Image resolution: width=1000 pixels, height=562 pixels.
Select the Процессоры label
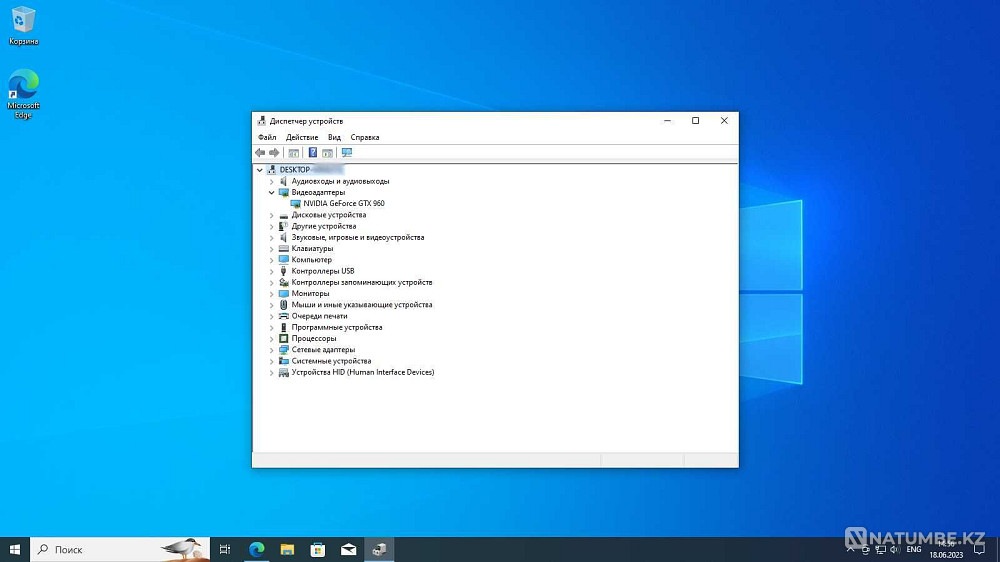pos(314,339)
